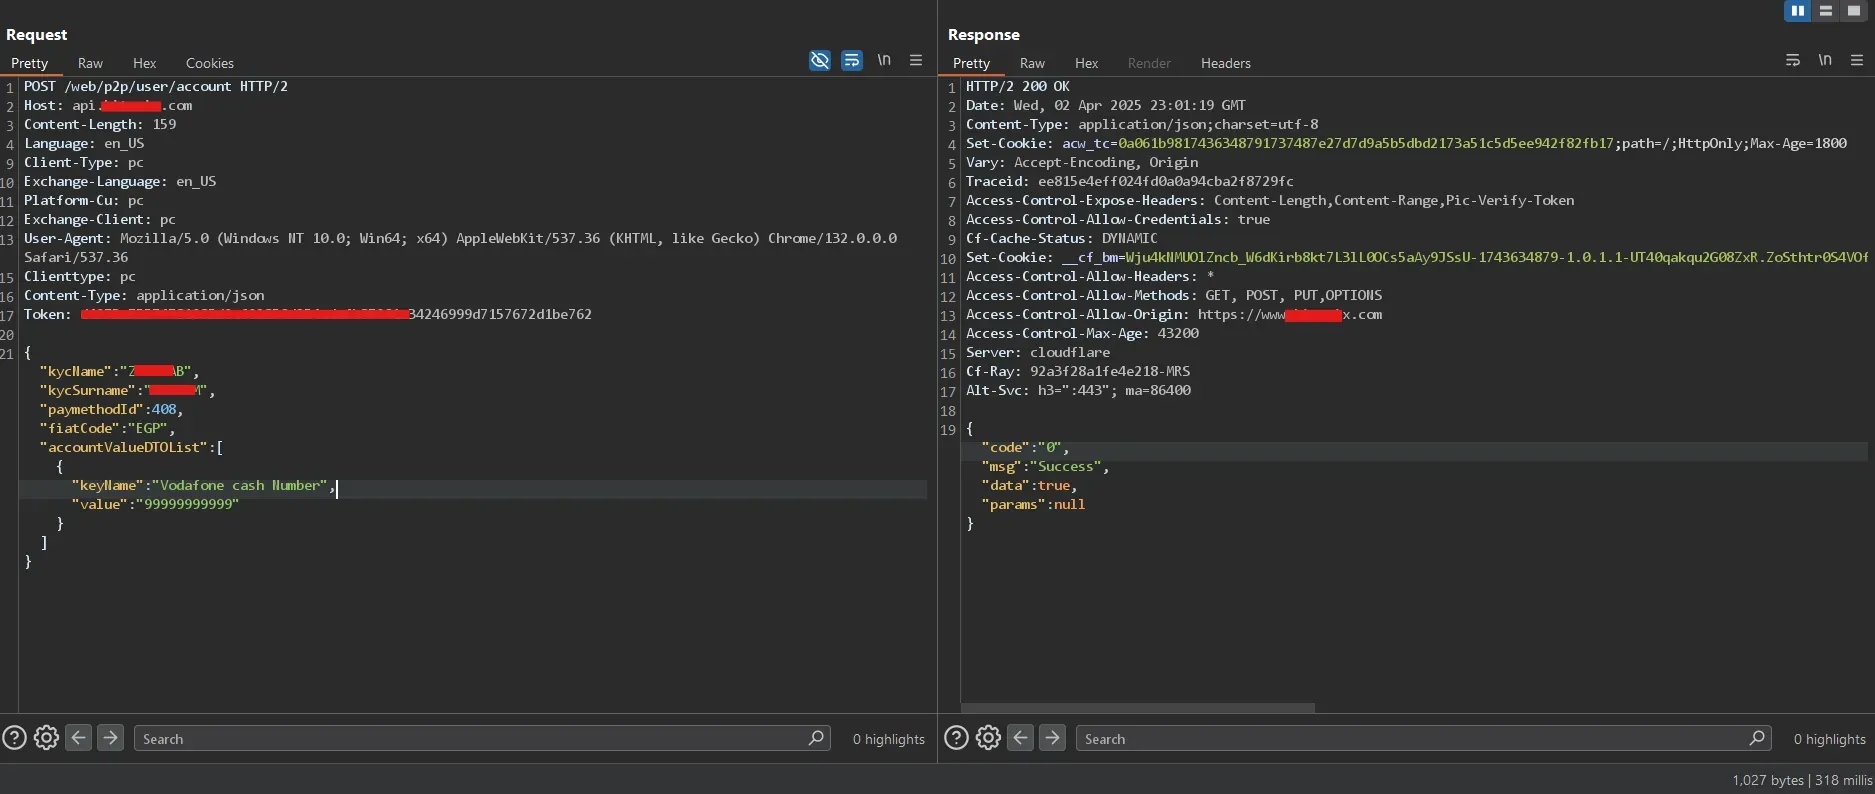Open help icon below Response panel
1875x794 pixels.
(956, 738)
